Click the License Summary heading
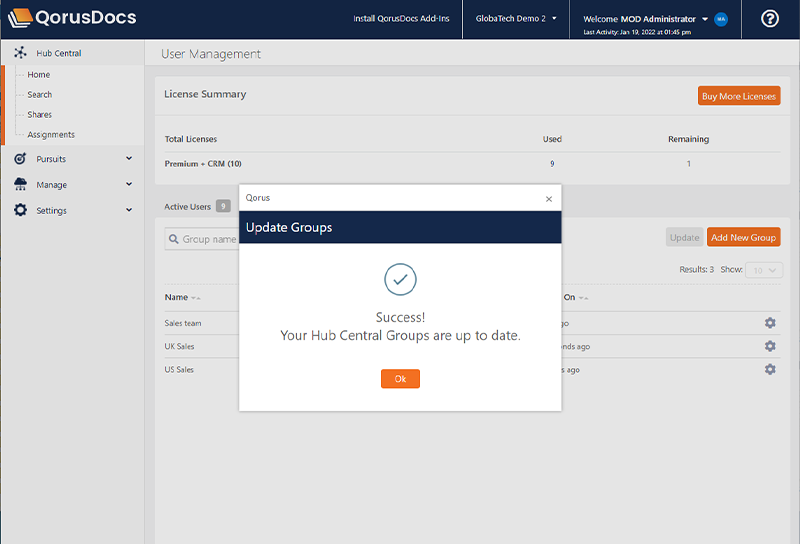 point(205,94)
